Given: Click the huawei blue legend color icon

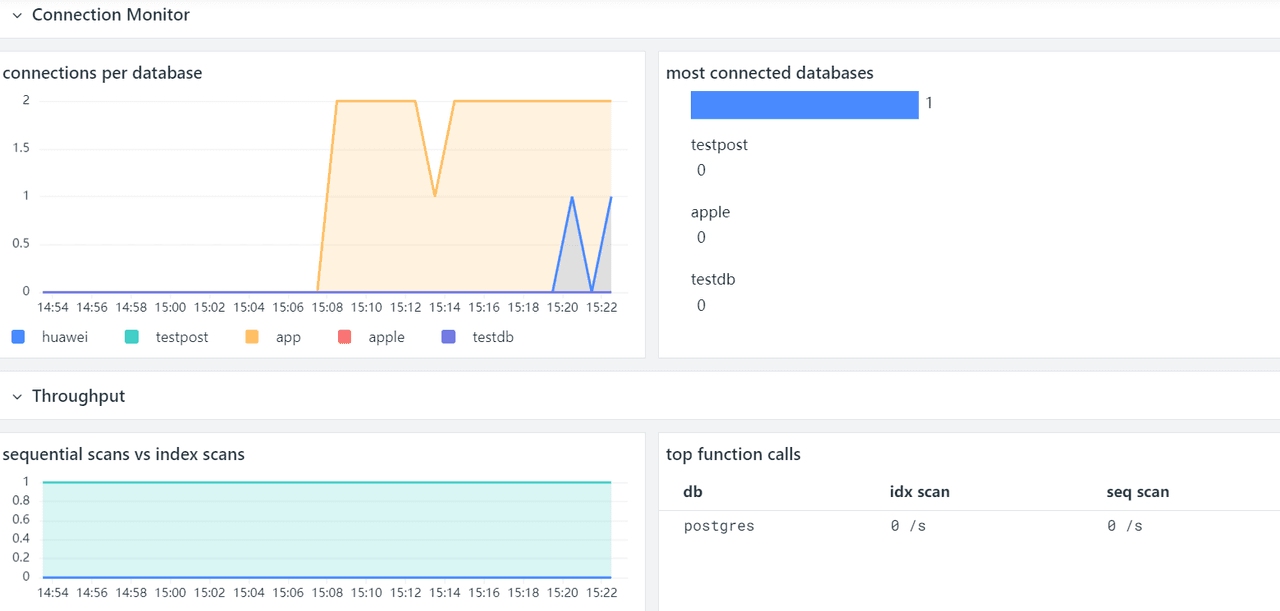Looking at the screenshot, I should (18, 338).
